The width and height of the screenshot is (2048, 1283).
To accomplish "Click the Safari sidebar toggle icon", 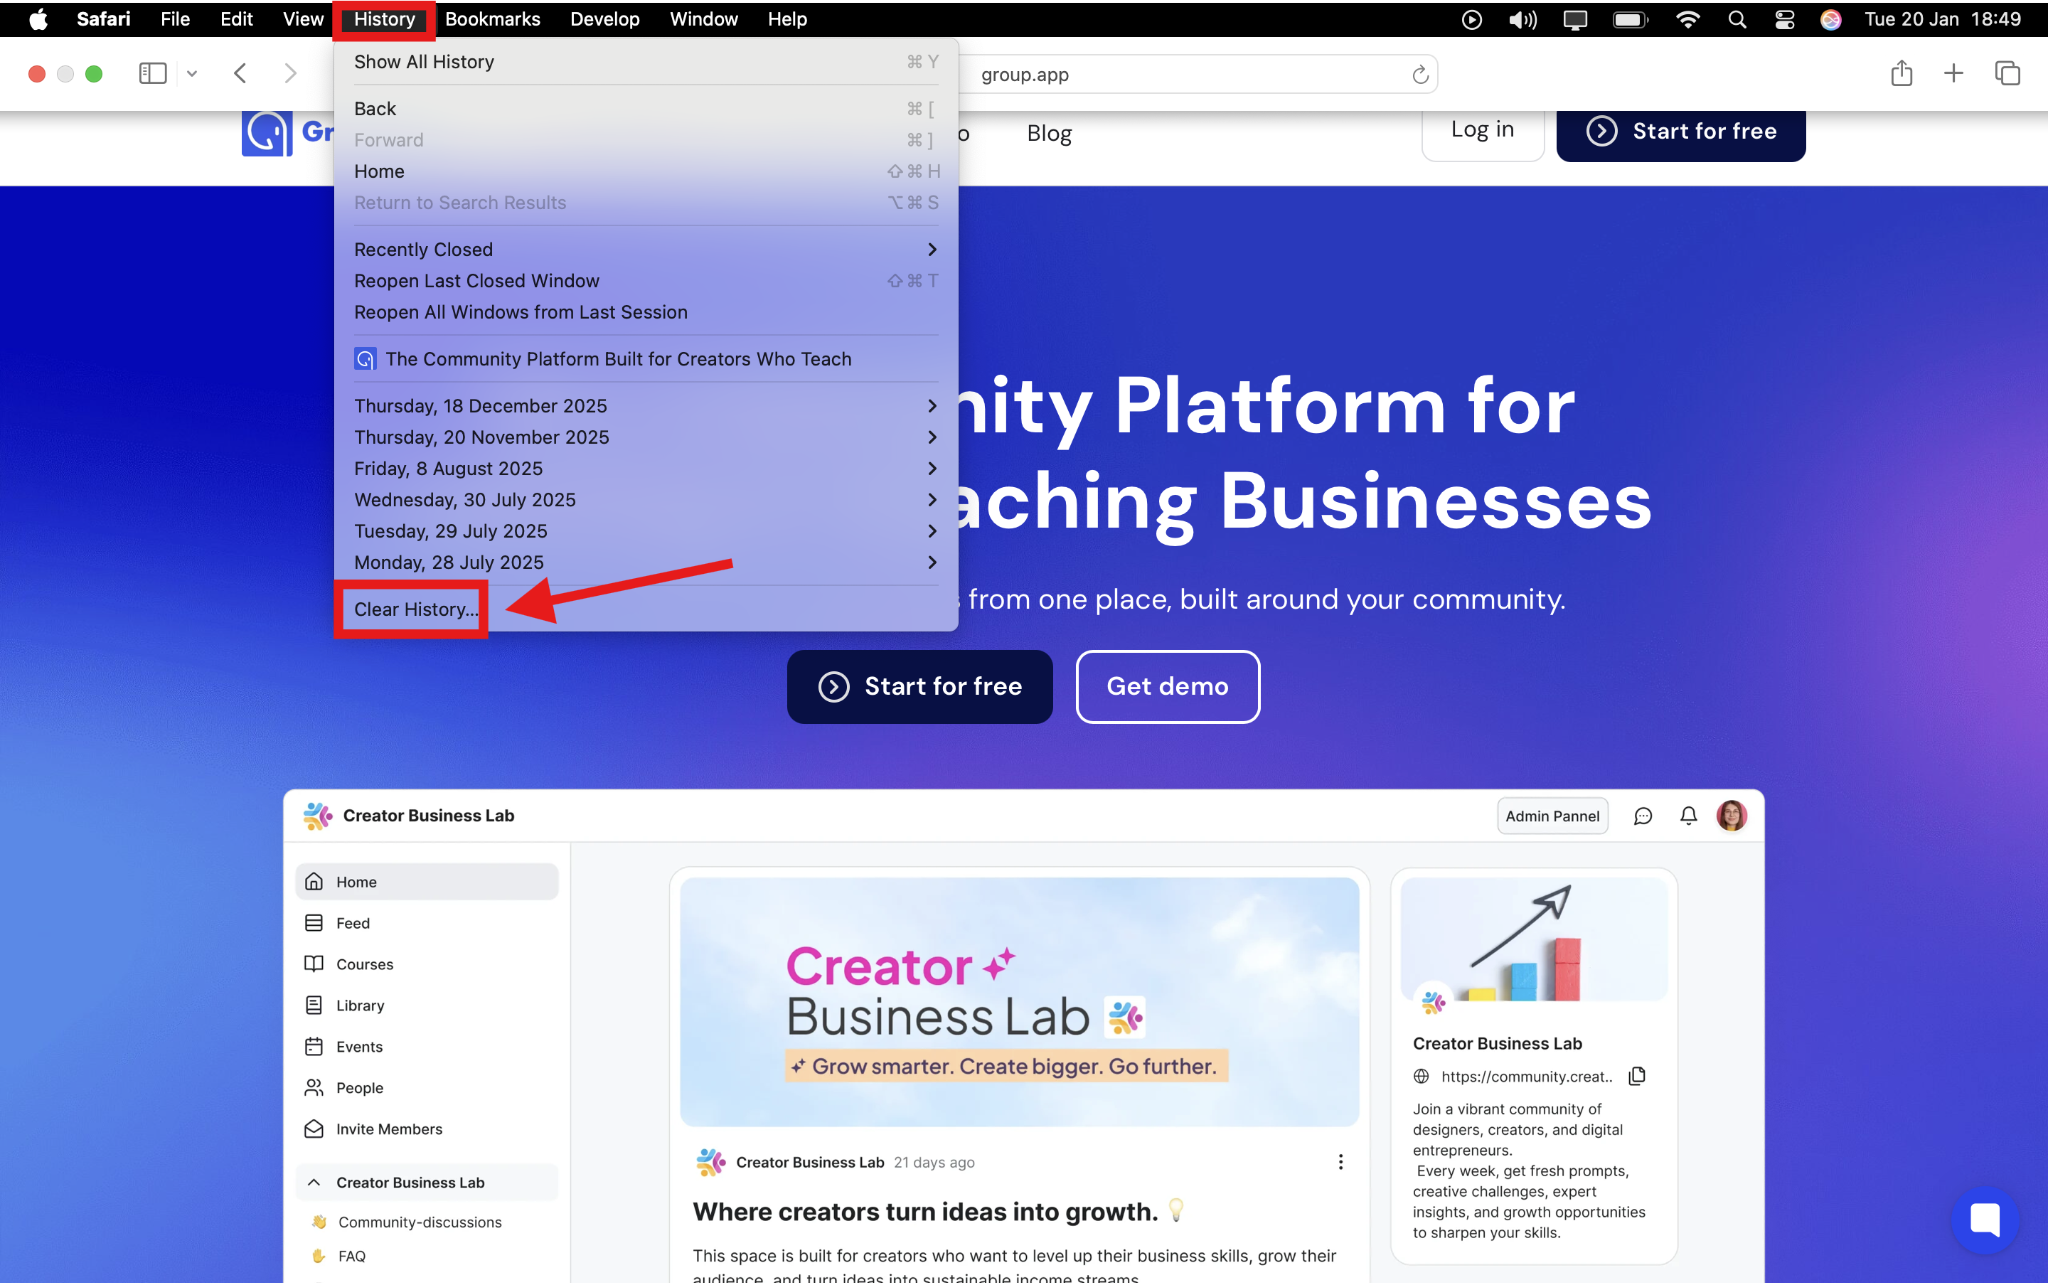I will (x=152, y=73).
